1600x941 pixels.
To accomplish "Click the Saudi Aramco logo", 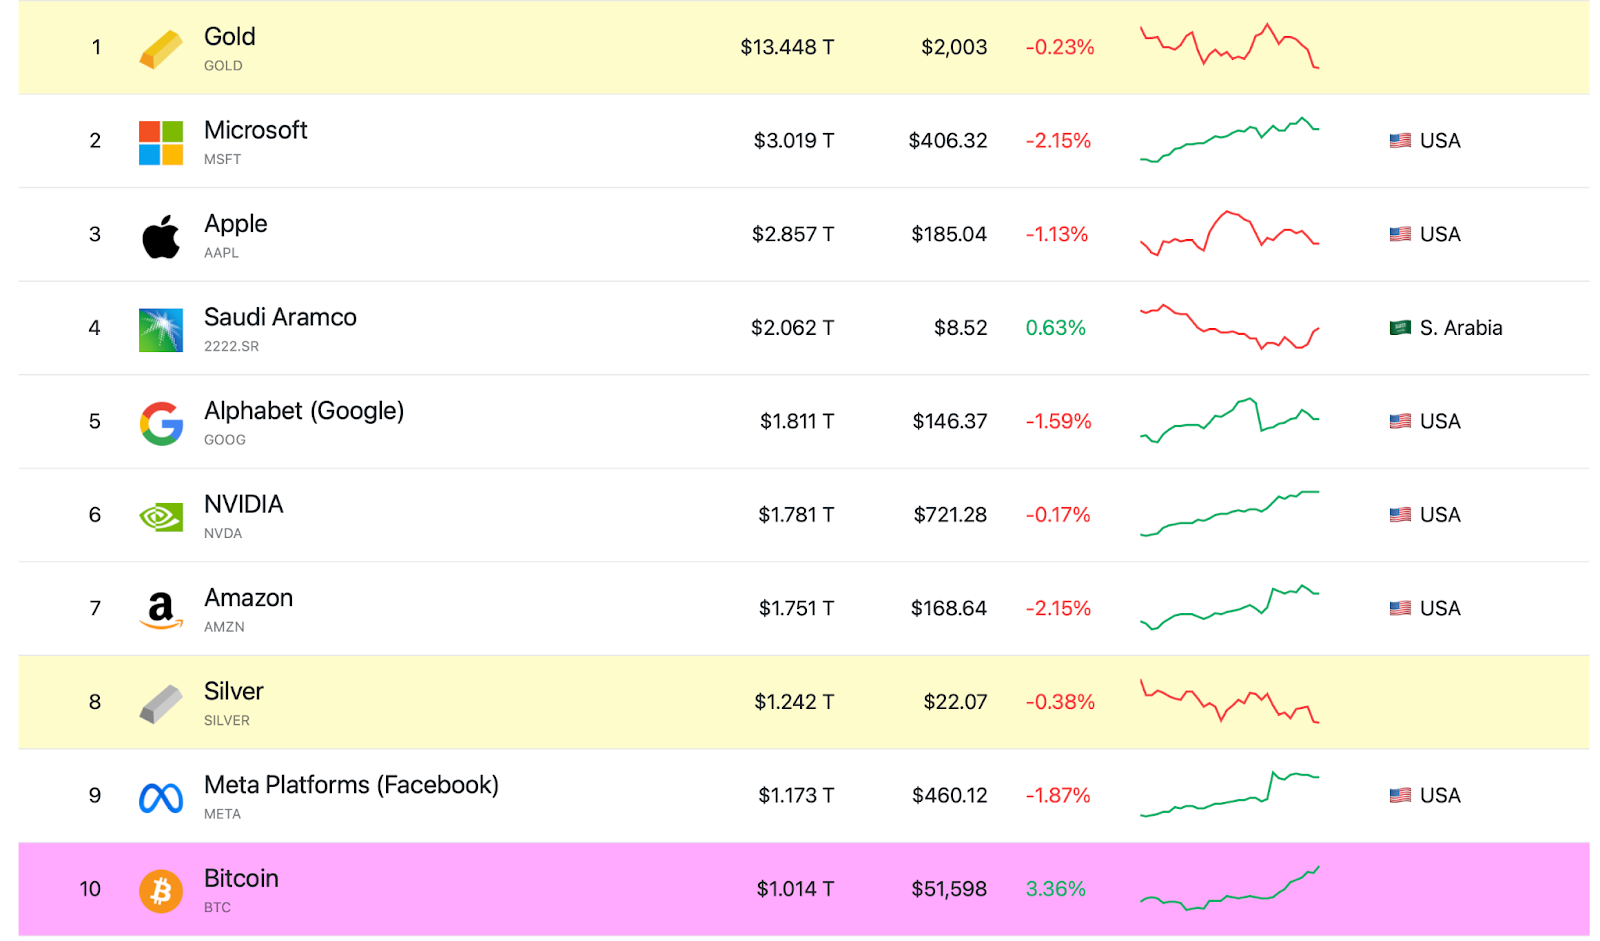I will point(160,330).
